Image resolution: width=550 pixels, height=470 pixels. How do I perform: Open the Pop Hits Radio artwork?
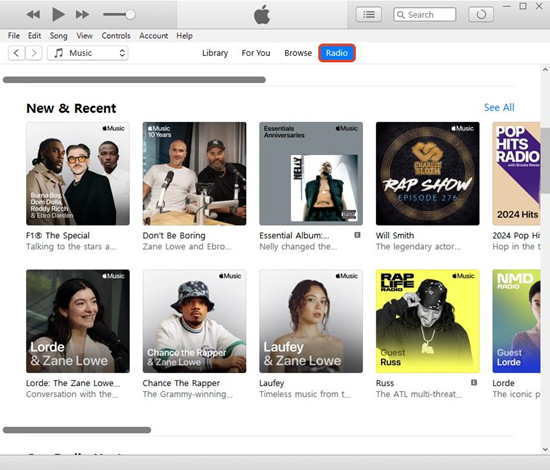click(516, 174)
